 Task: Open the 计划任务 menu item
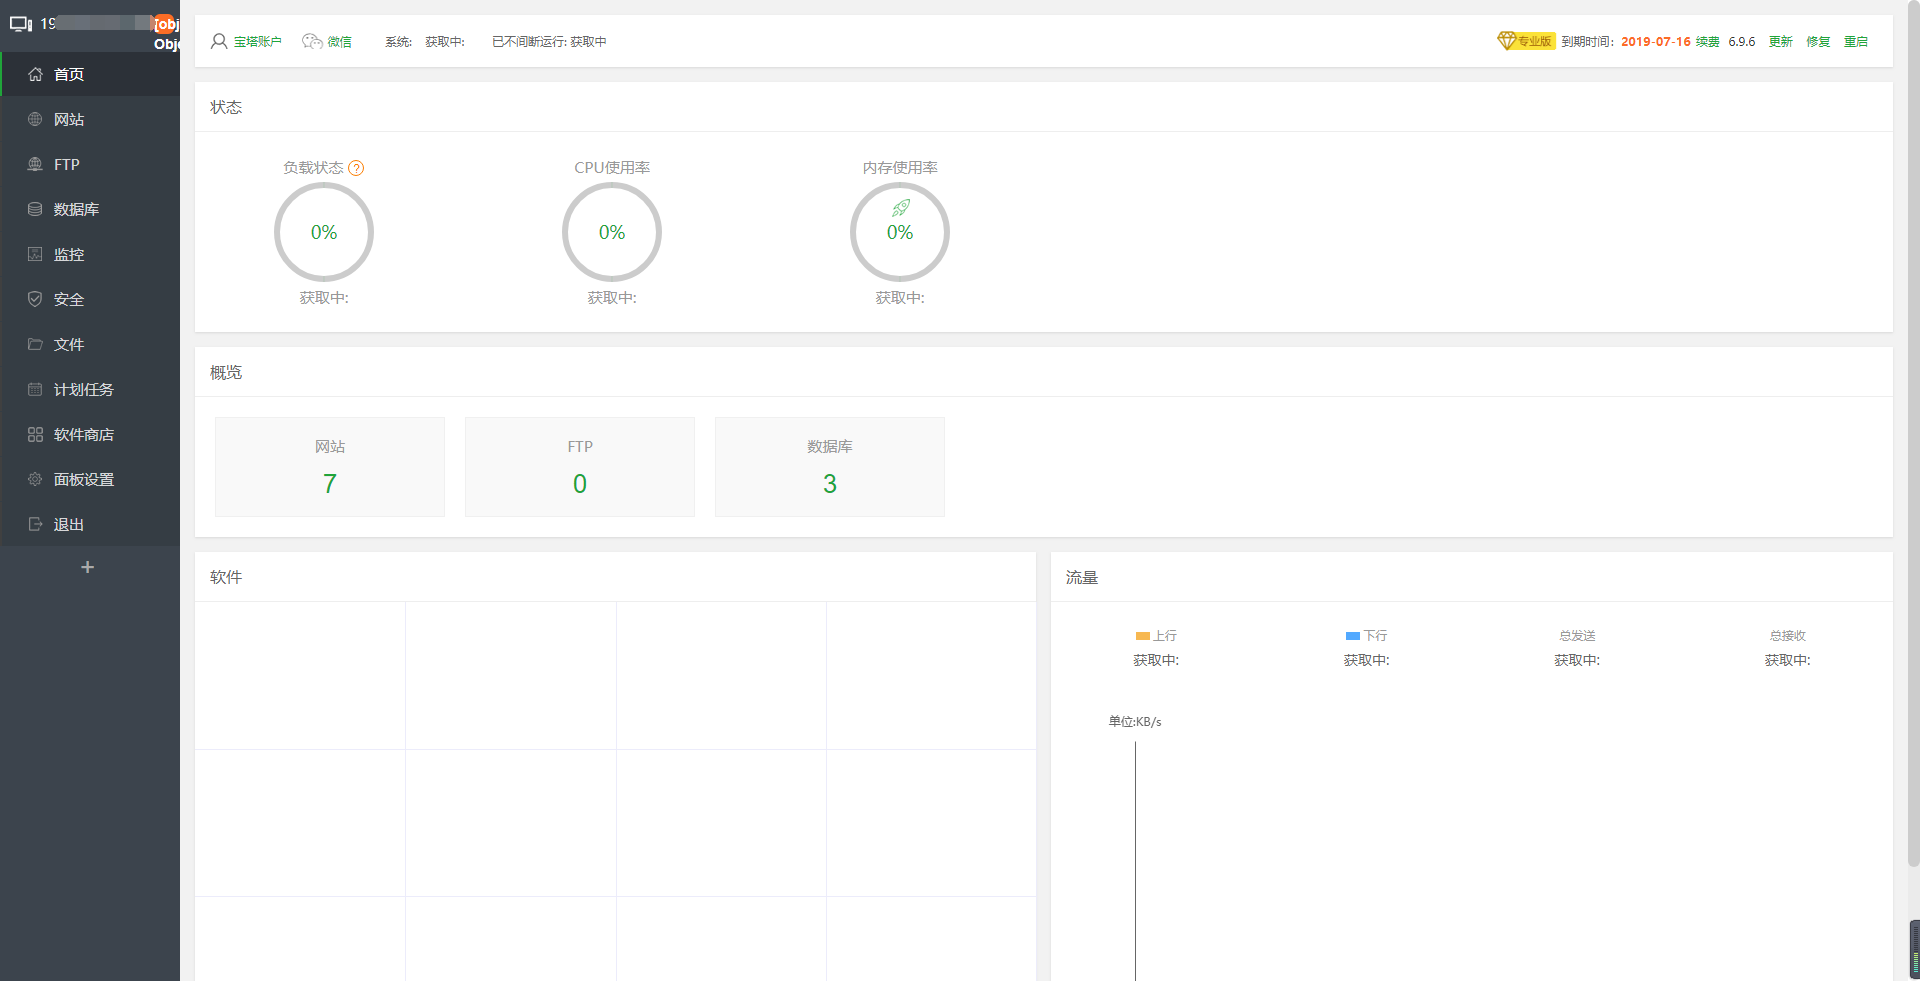tap(83, 390)
